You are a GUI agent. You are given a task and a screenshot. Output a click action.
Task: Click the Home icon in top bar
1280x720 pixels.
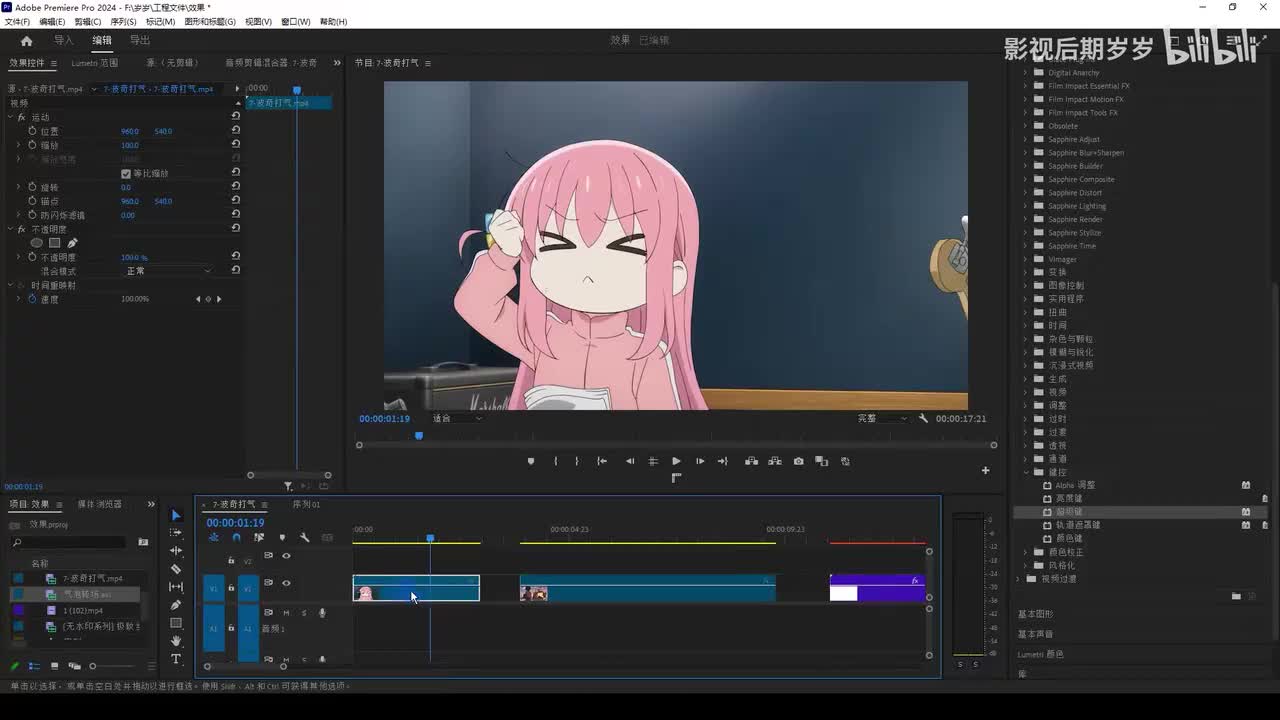click(x=26, y=41)
